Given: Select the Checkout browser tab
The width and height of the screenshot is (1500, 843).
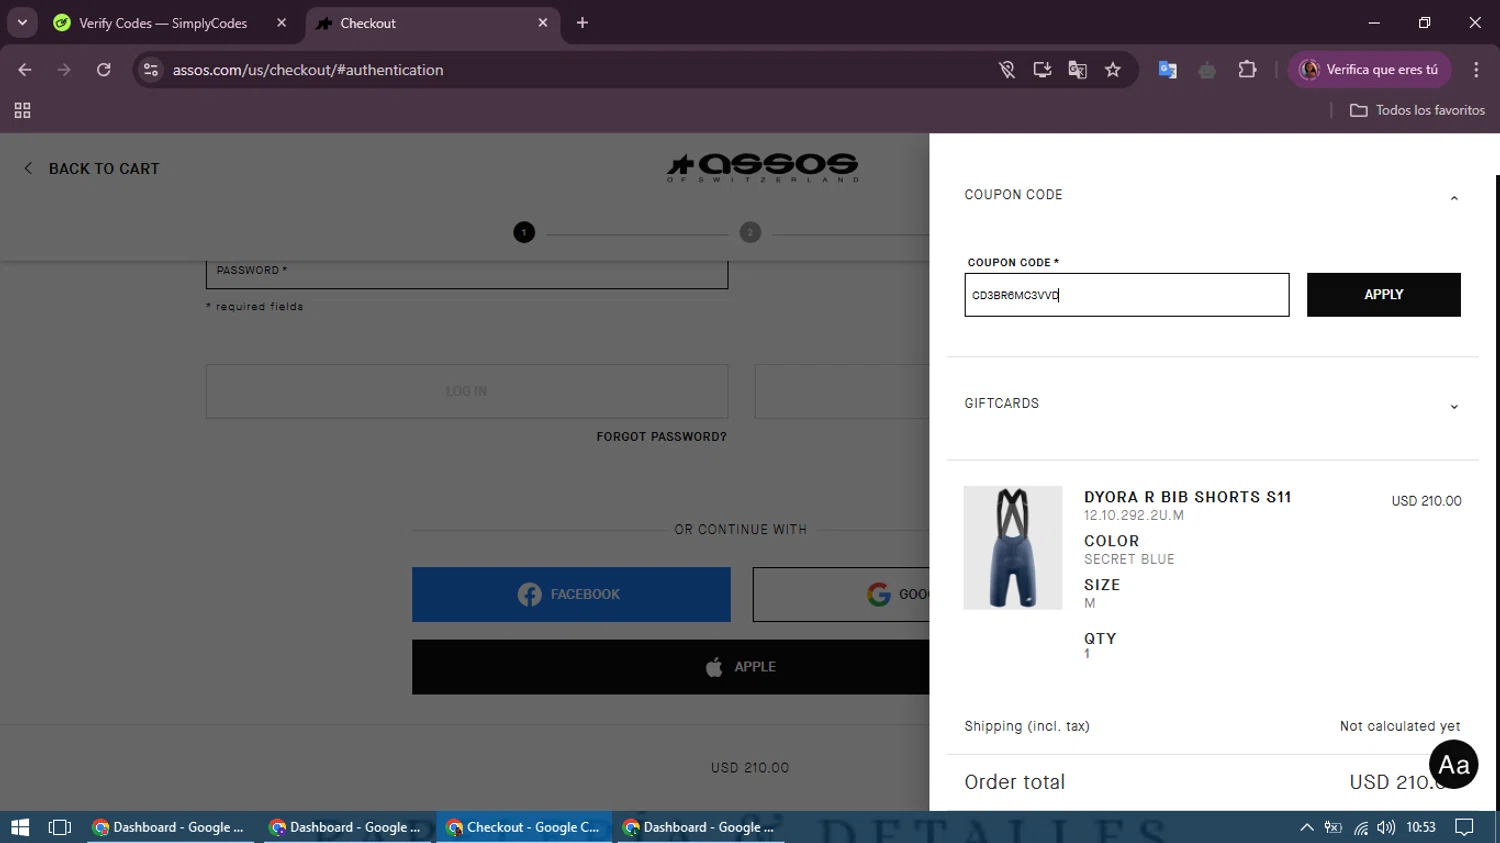Looking at the screenshot, I should pos(430,23).
